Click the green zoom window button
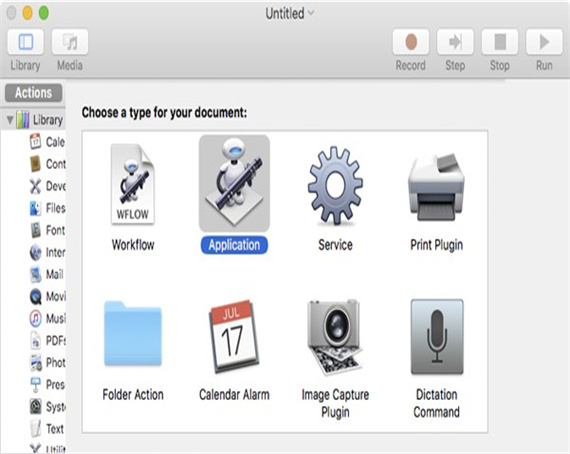The height and width of the screenshot is (454, 570). pos(44,13)
